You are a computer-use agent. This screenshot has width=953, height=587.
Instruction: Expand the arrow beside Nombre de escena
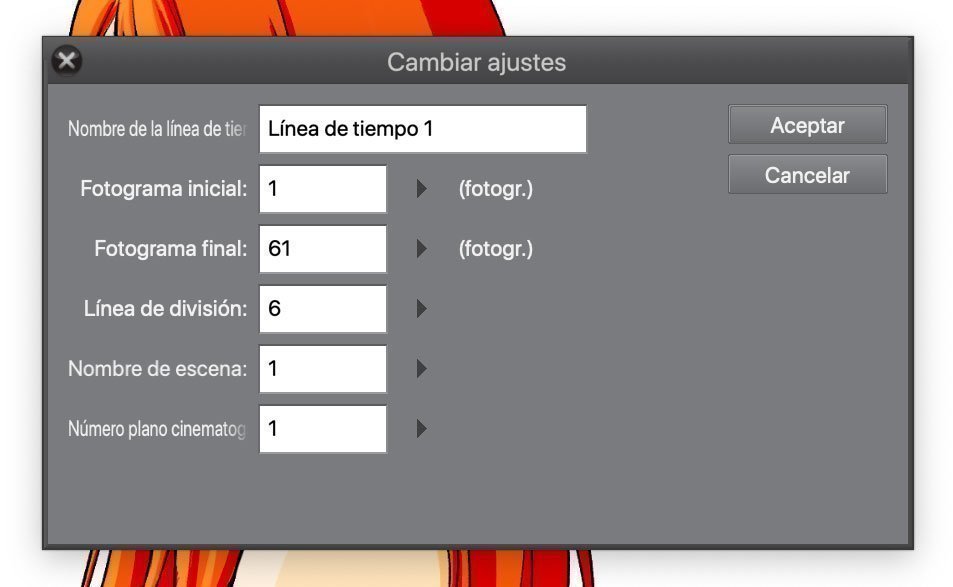tap(421, 369)
